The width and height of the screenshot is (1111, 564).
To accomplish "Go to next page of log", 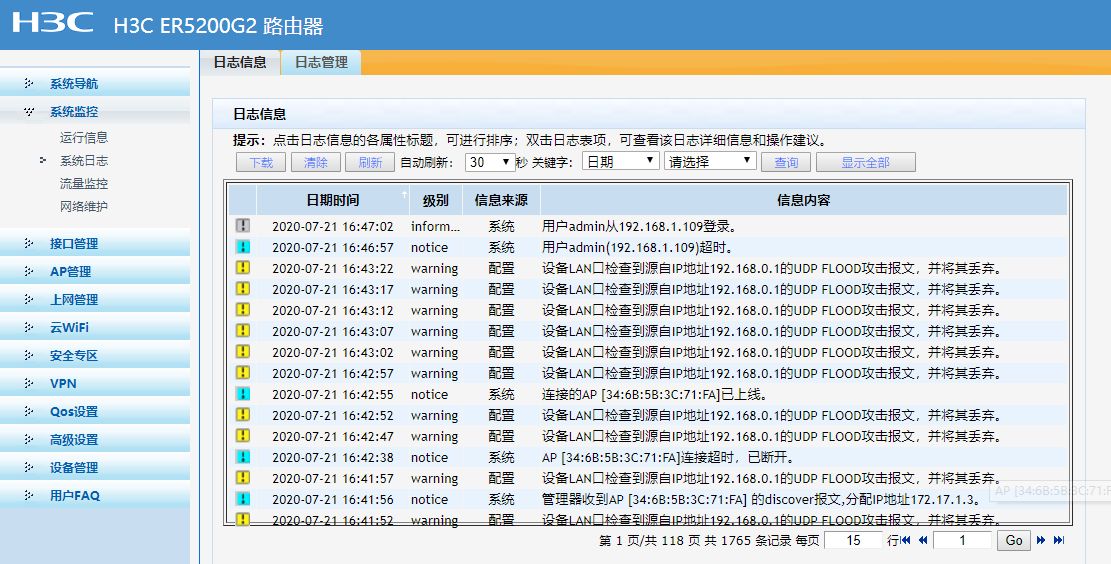I will pos(1041,540).
